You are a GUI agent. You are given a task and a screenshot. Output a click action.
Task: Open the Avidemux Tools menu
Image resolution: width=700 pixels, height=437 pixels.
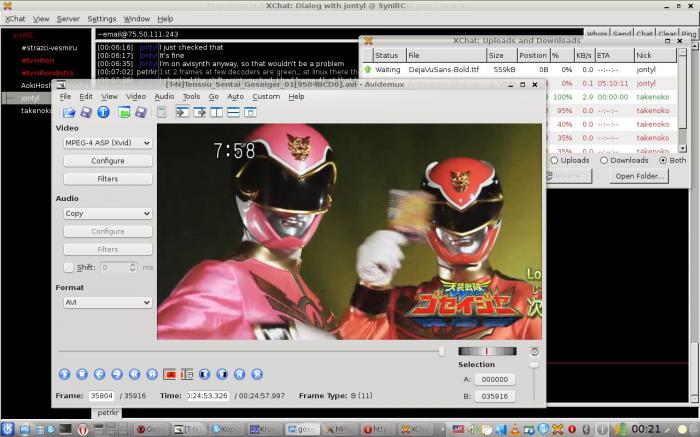point(191,96)
